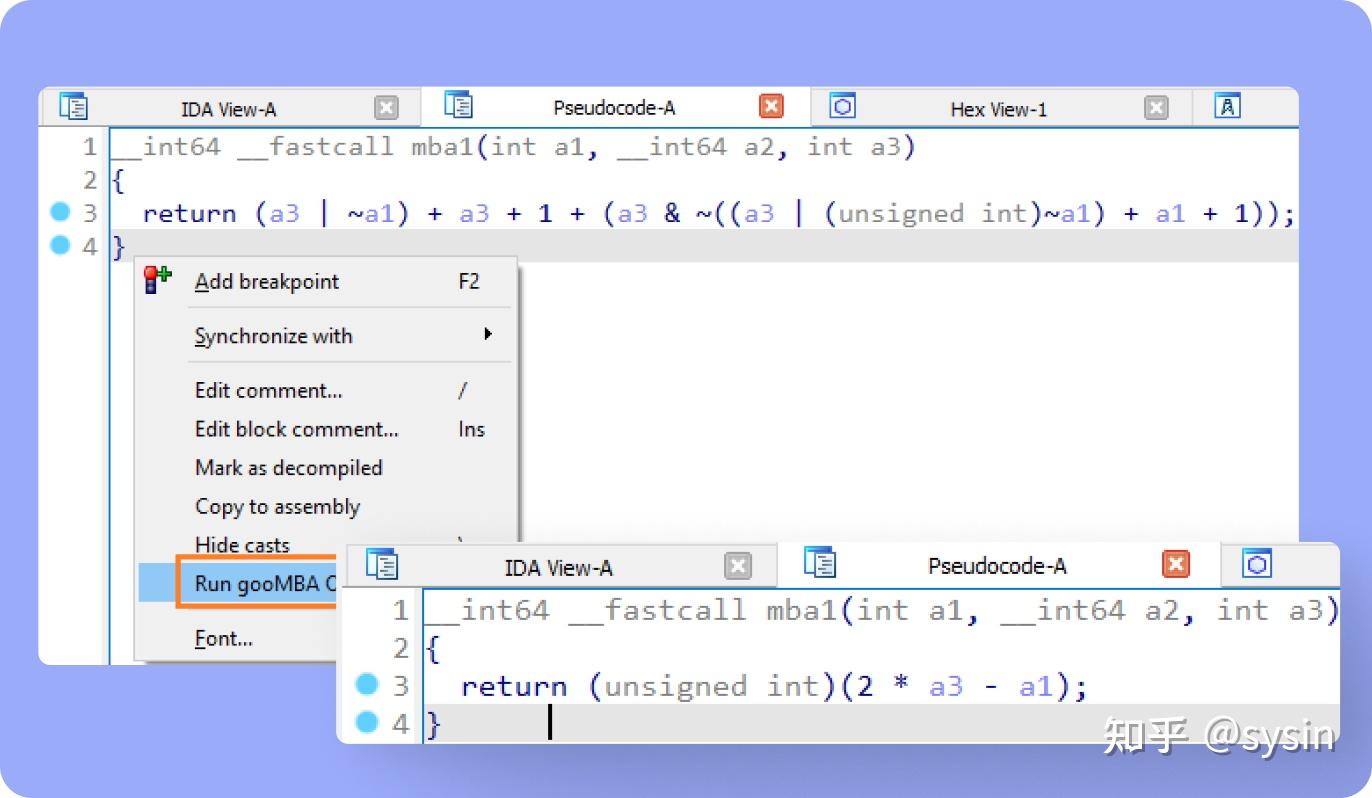Toggle the breakpoint marker on line 4
The width and height of the screenshot is (1372, 798).
click(62, 246)
